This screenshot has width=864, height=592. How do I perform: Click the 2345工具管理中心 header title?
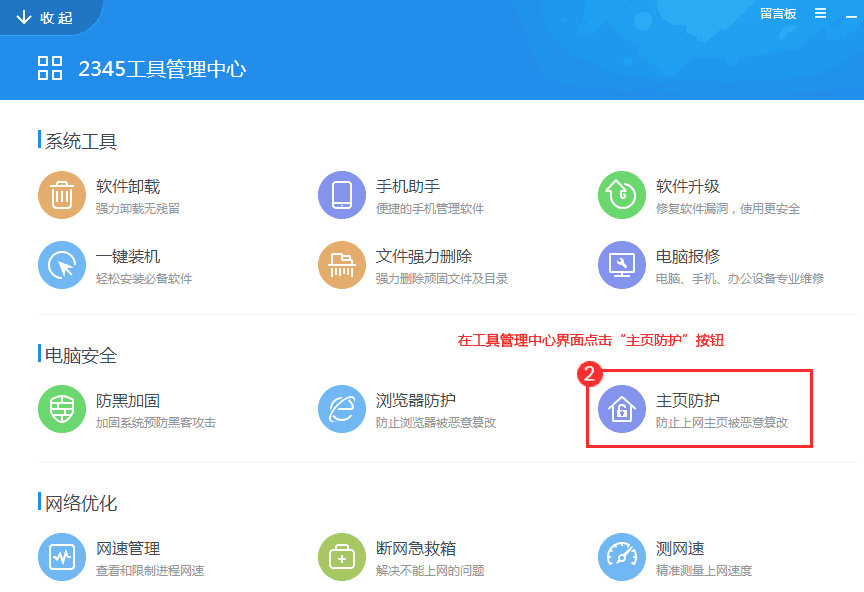pyautogui.click(x=162, y=69)
